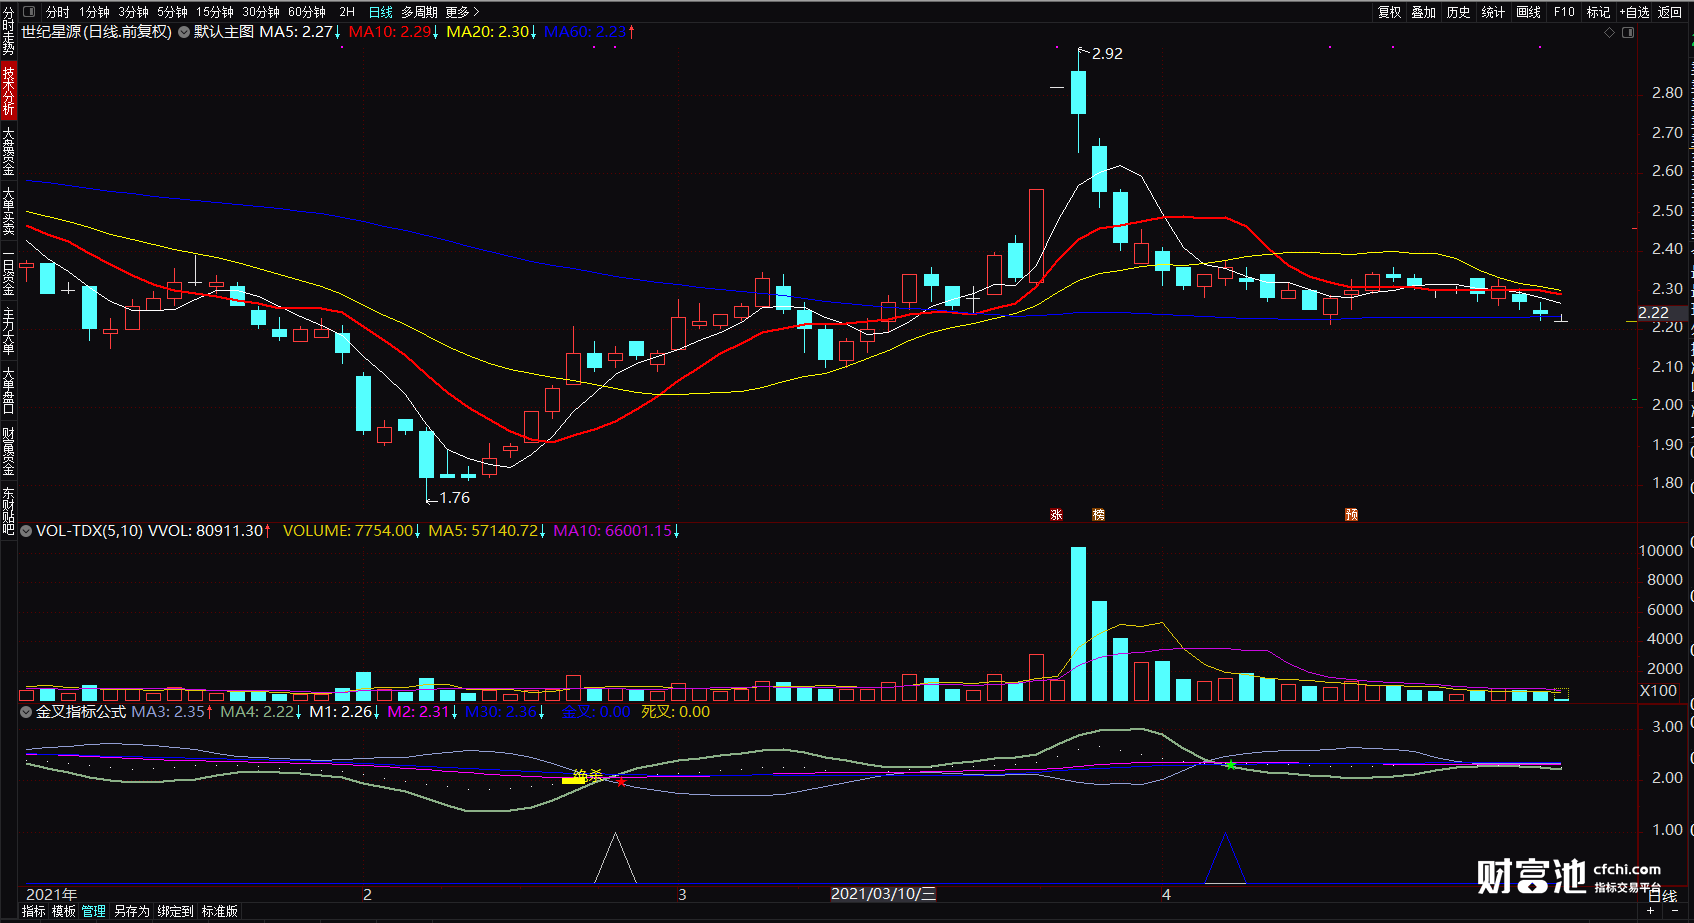
Task: Select the 1分钟 period
Action: tap(95, 12)
